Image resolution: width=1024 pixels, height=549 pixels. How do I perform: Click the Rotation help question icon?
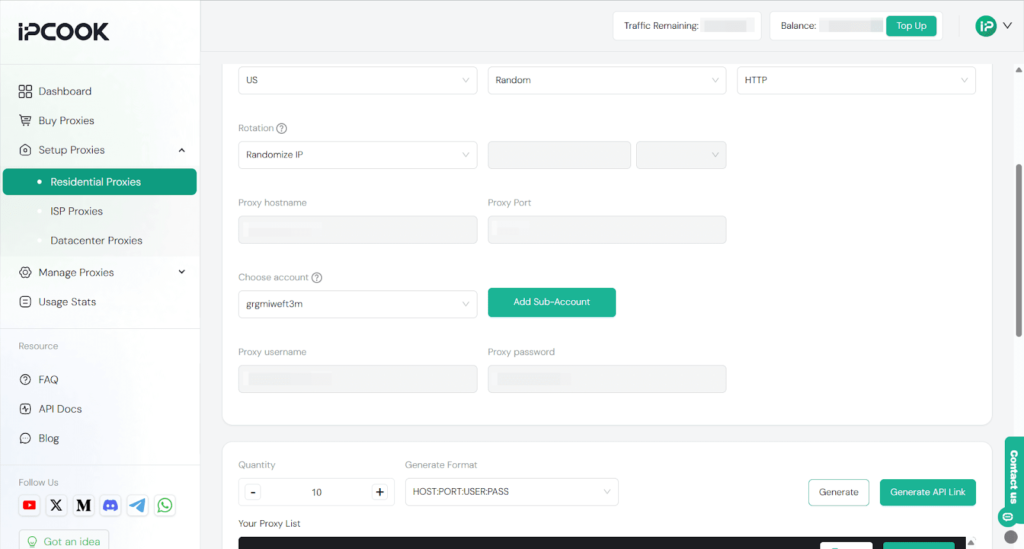pyautogui.click(x=282, y=129)
